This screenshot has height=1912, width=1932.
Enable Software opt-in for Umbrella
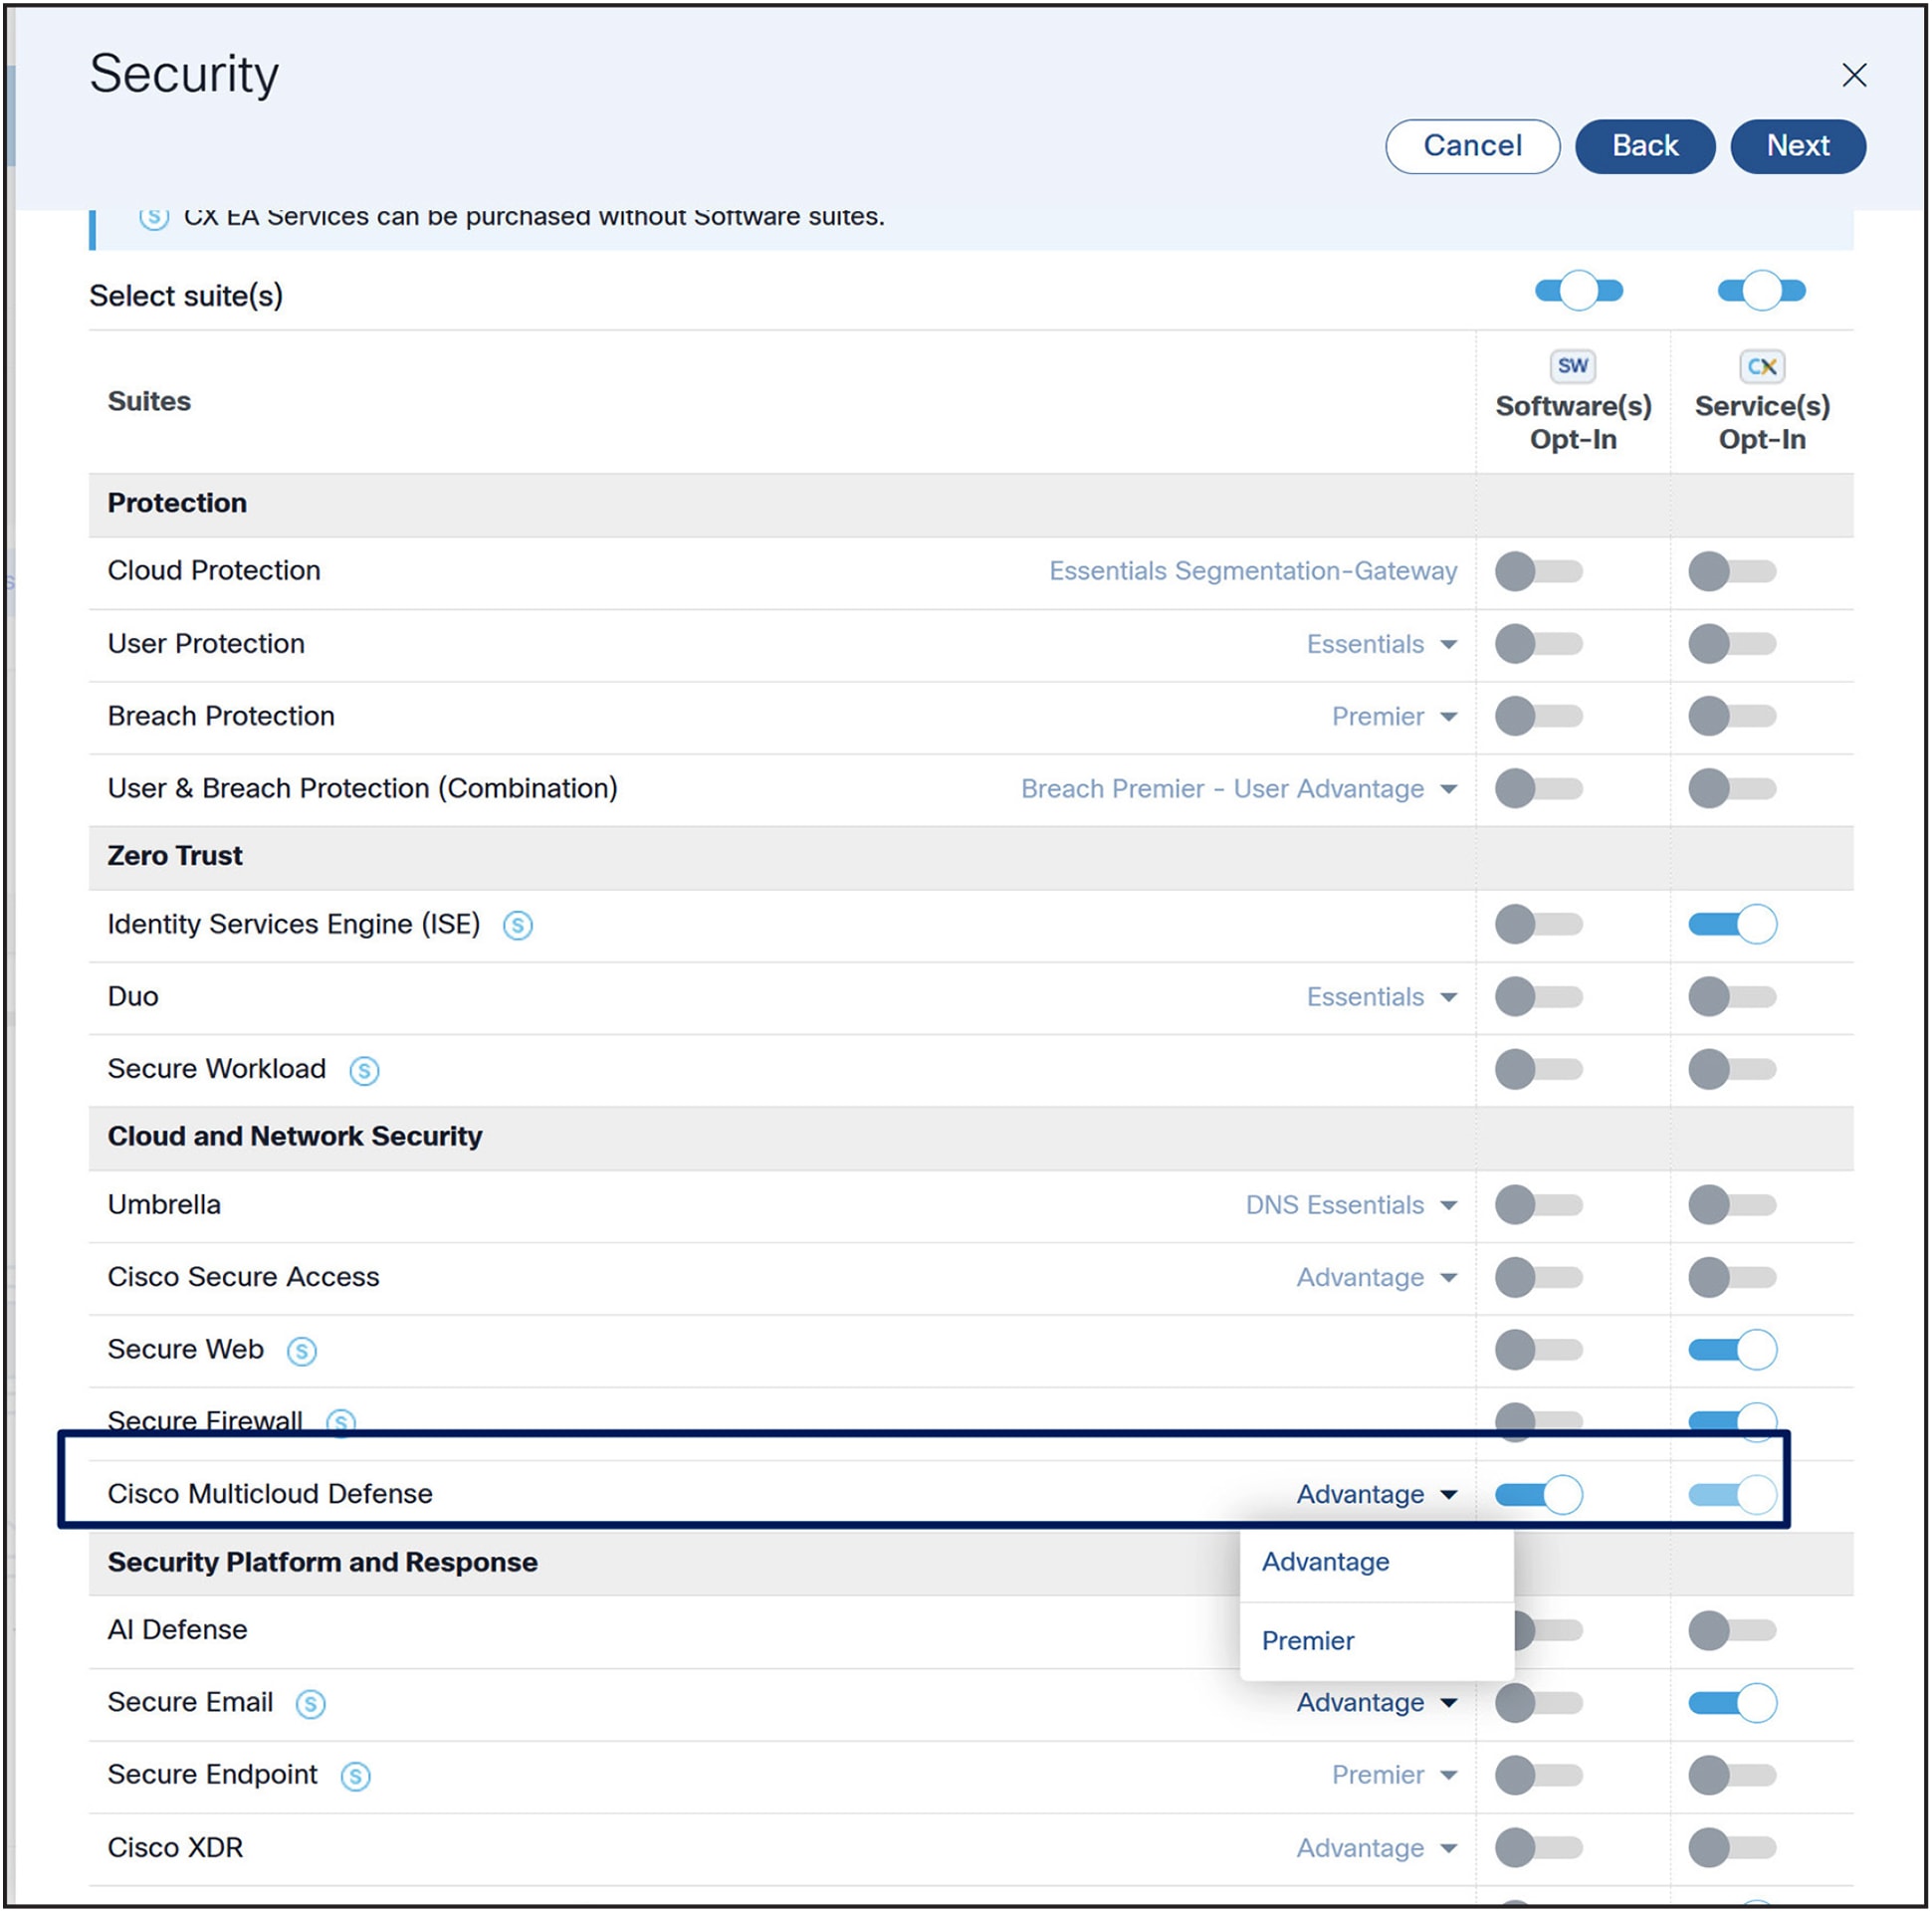[1538, 1205]
